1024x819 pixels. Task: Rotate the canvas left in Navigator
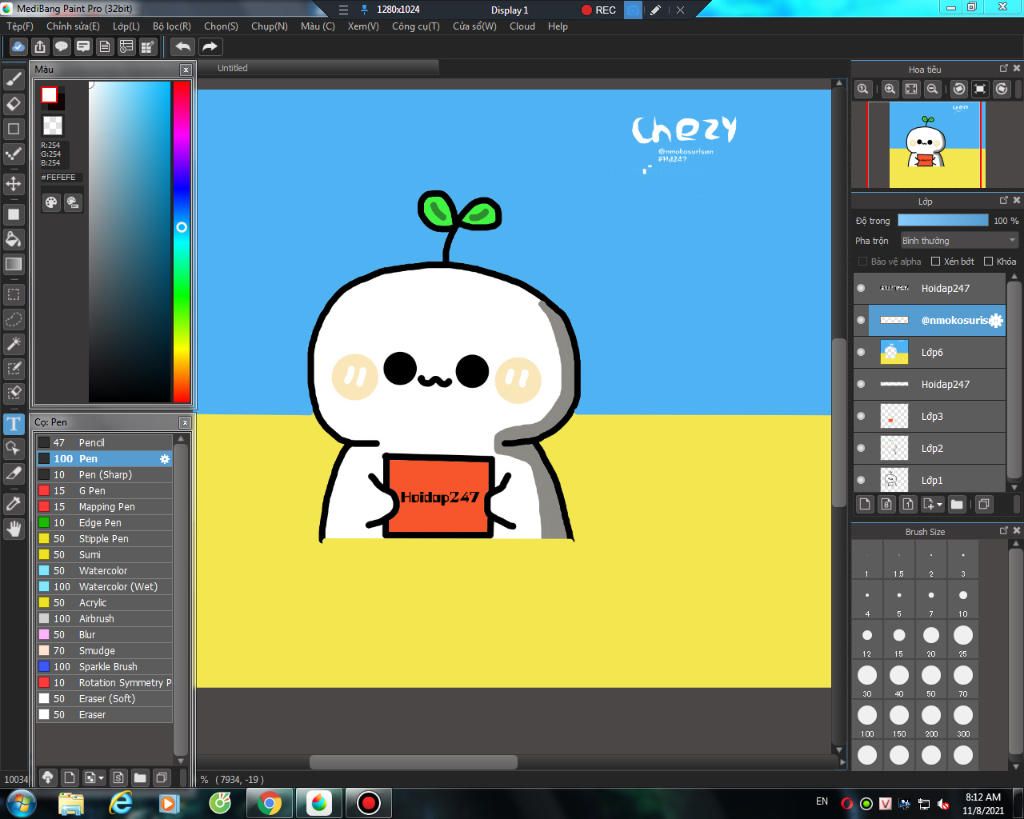pyautogui.click(x=959, y=89)
